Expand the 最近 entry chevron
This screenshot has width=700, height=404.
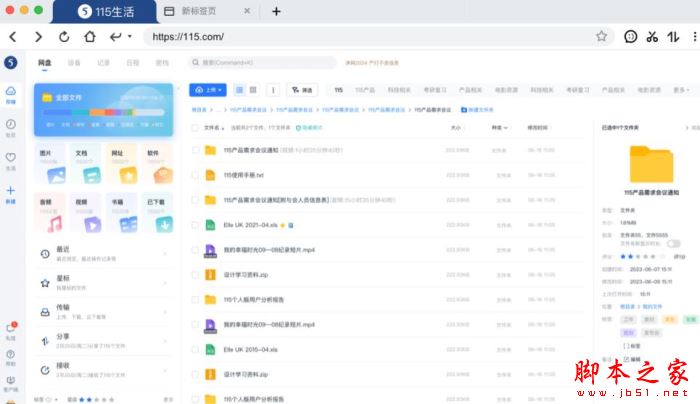coord(165,254)
